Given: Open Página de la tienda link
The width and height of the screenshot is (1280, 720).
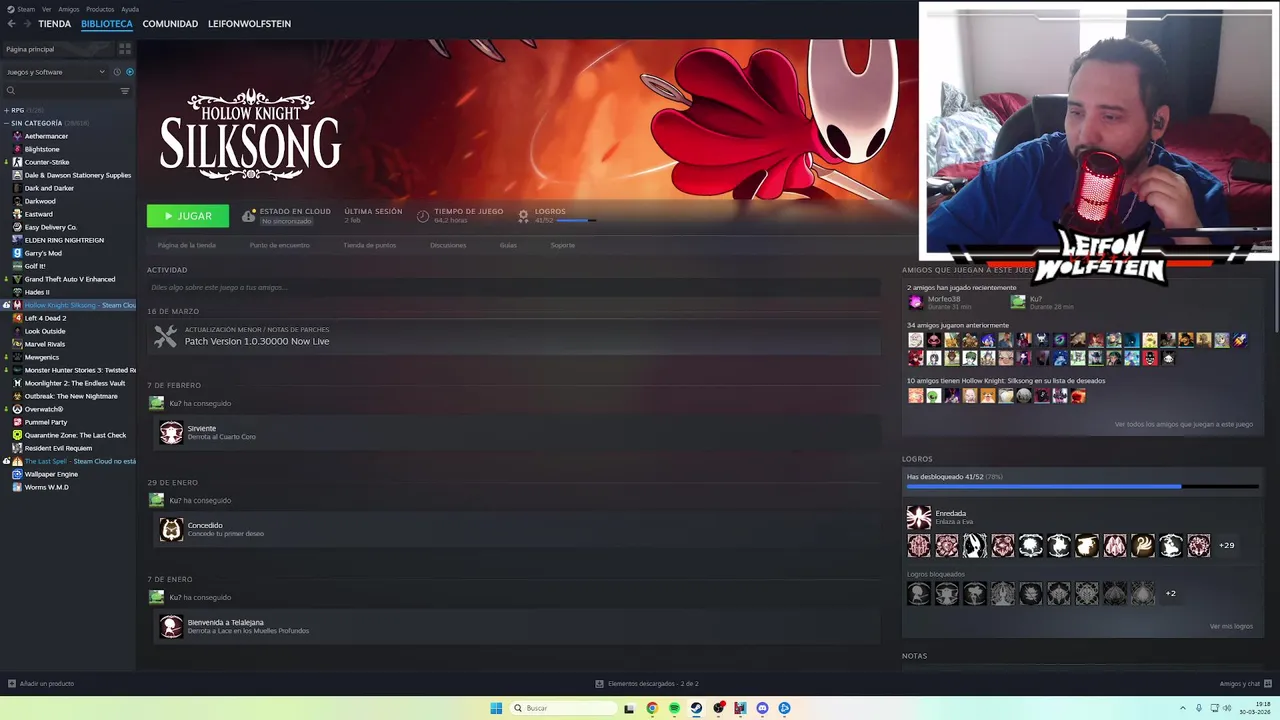Looking at the screenshot, I should (x=186, y=245).
